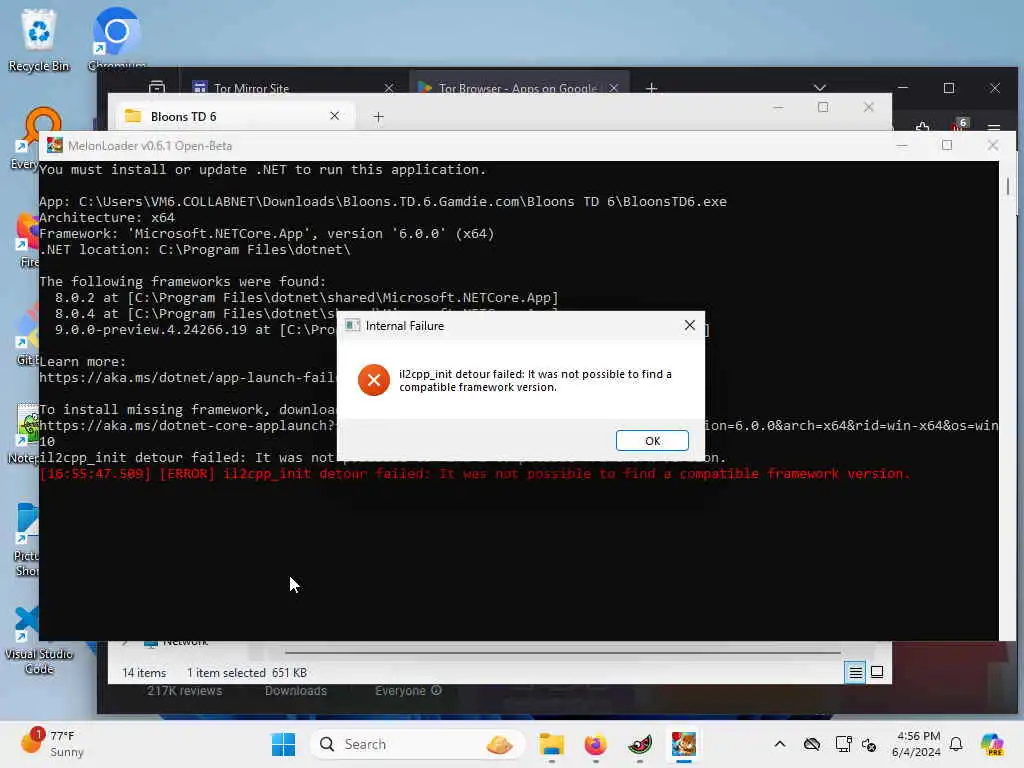
Task: Click the Explorer horizontal scrollbar
Action: pos(562,652)
